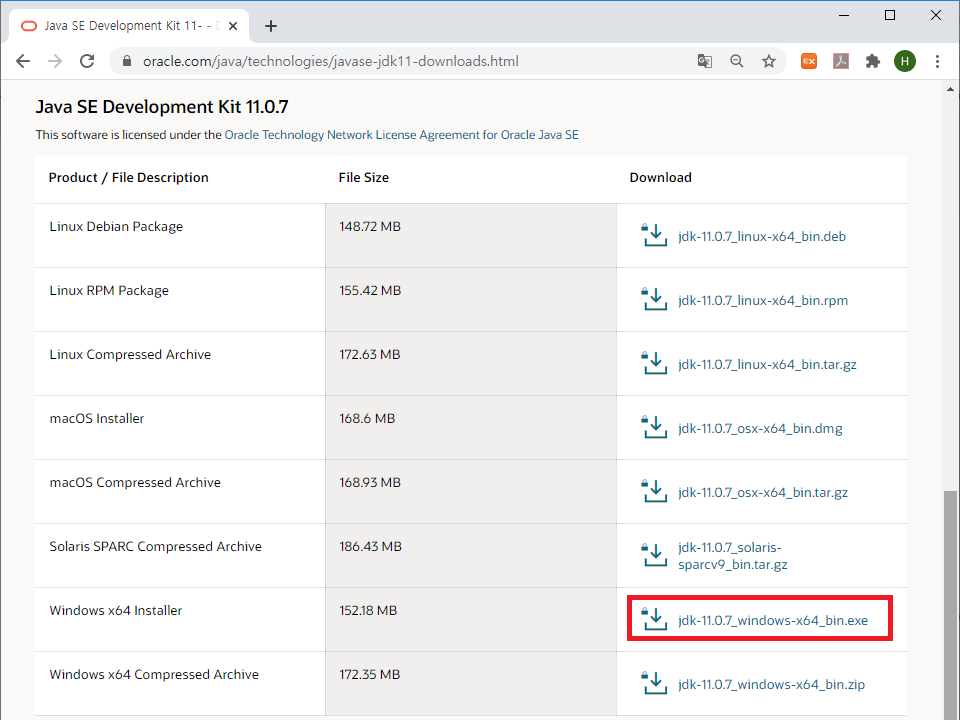
Task: Select the Linux RPM Package text
Action: point(109,290)
